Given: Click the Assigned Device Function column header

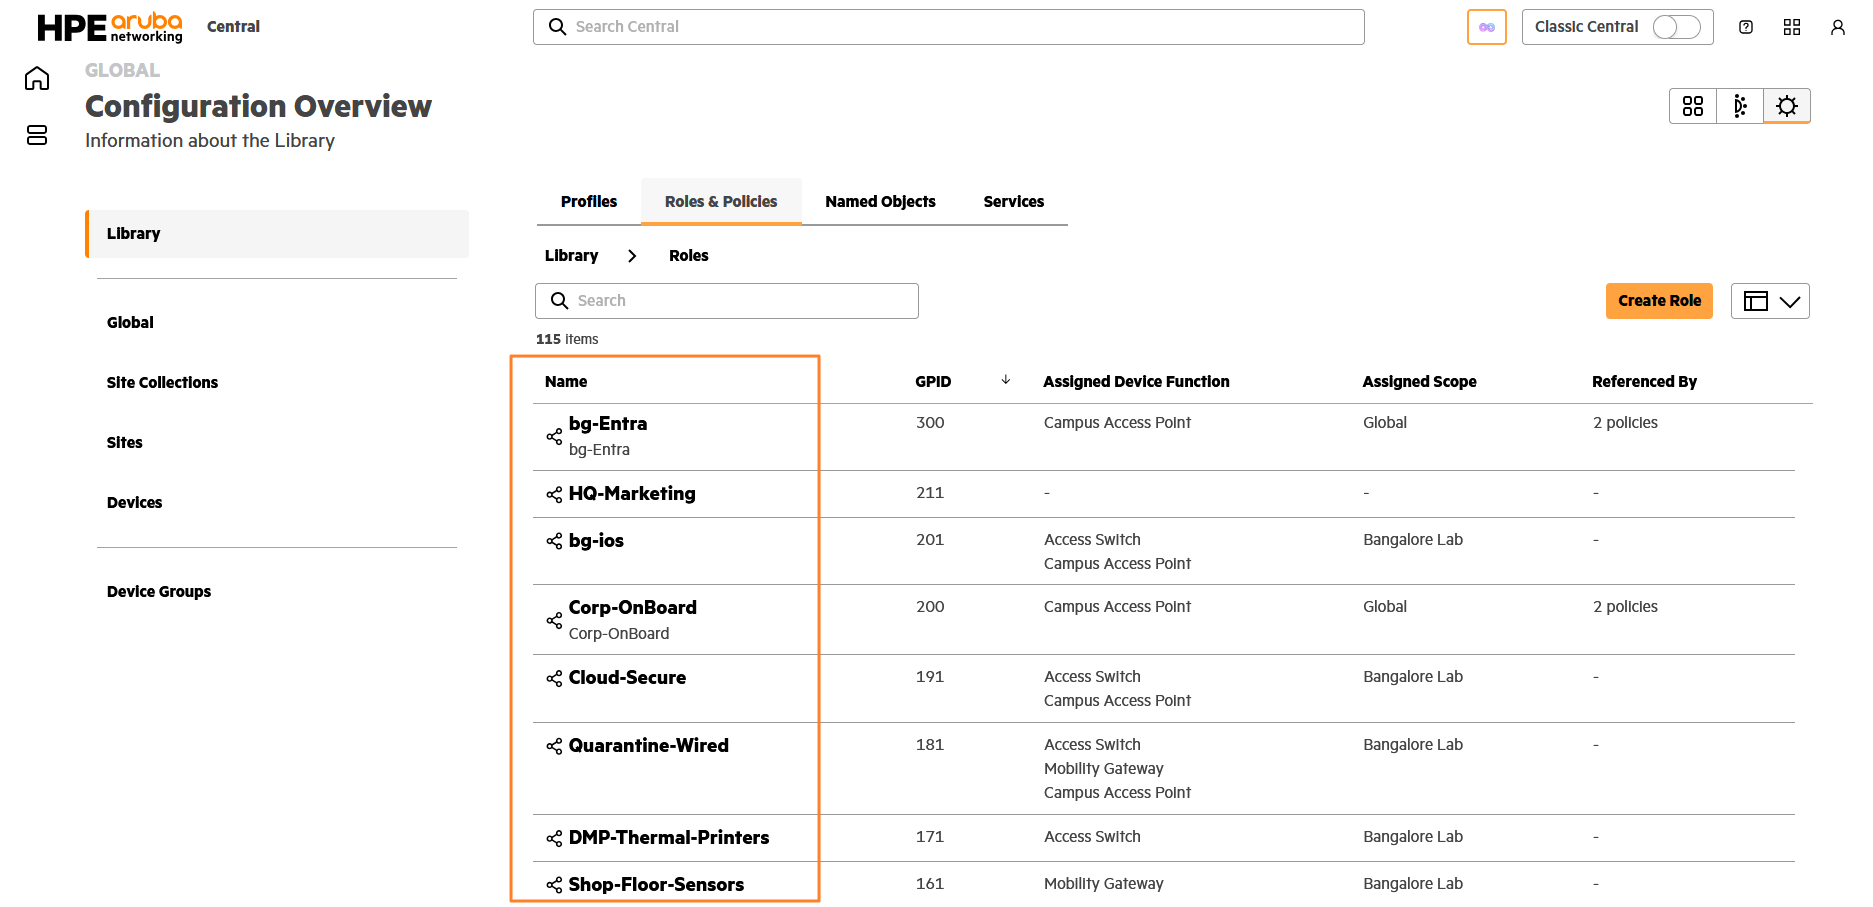Looking at the screenshot, I should click(x=1136, y=382).
